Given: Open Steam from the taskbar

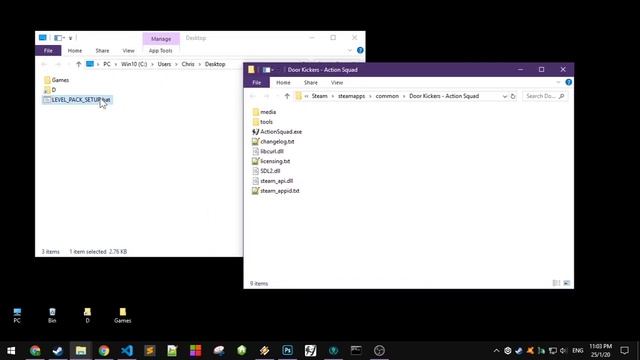Looking at the screenshot, I should pos(58,350).
